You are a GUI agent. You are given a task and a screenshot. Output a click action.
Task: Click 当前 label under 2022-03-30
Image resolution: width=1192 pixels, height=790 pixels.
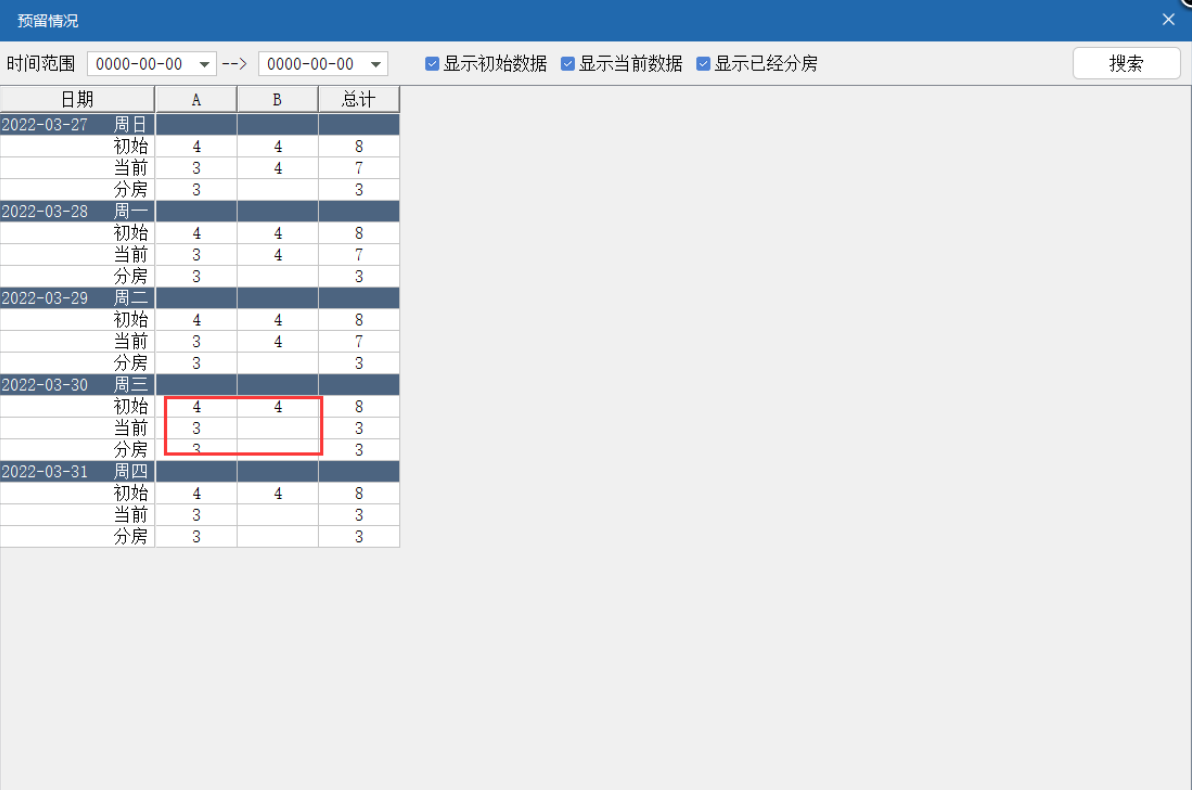pos(131,427)
